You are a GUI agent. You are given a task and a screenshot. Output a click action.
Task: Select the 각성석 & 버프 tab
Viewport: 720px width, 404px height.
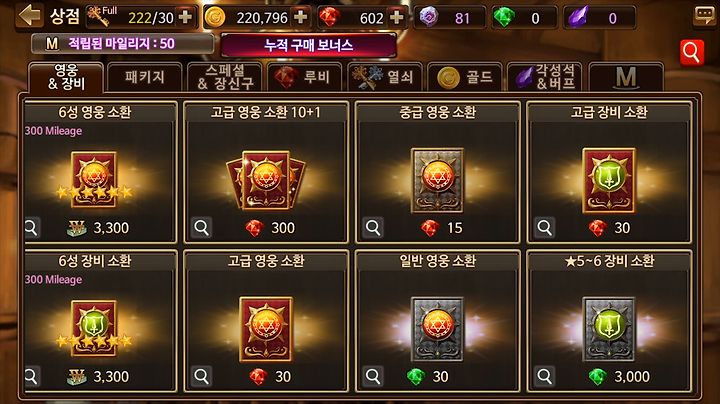[x=545, y=77]
